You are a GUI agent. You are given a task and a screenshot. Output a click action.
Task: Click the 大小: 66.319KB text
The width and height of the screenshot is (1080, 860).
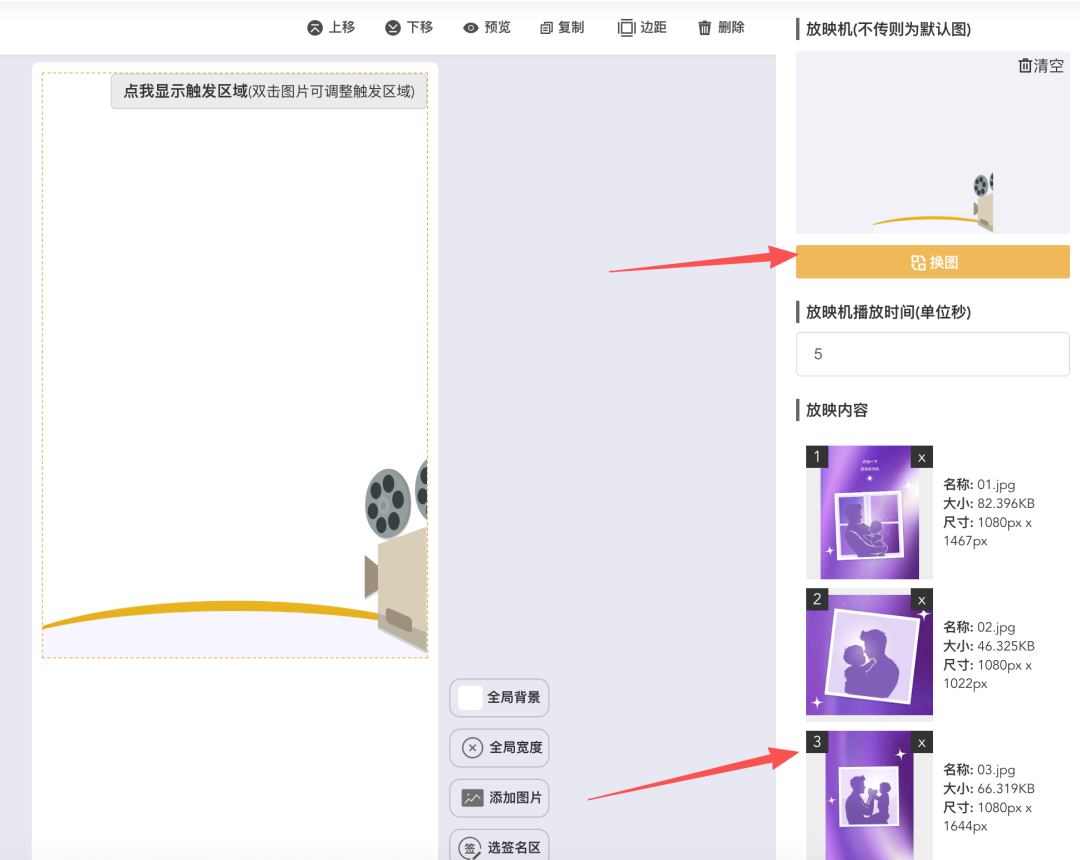988,788
